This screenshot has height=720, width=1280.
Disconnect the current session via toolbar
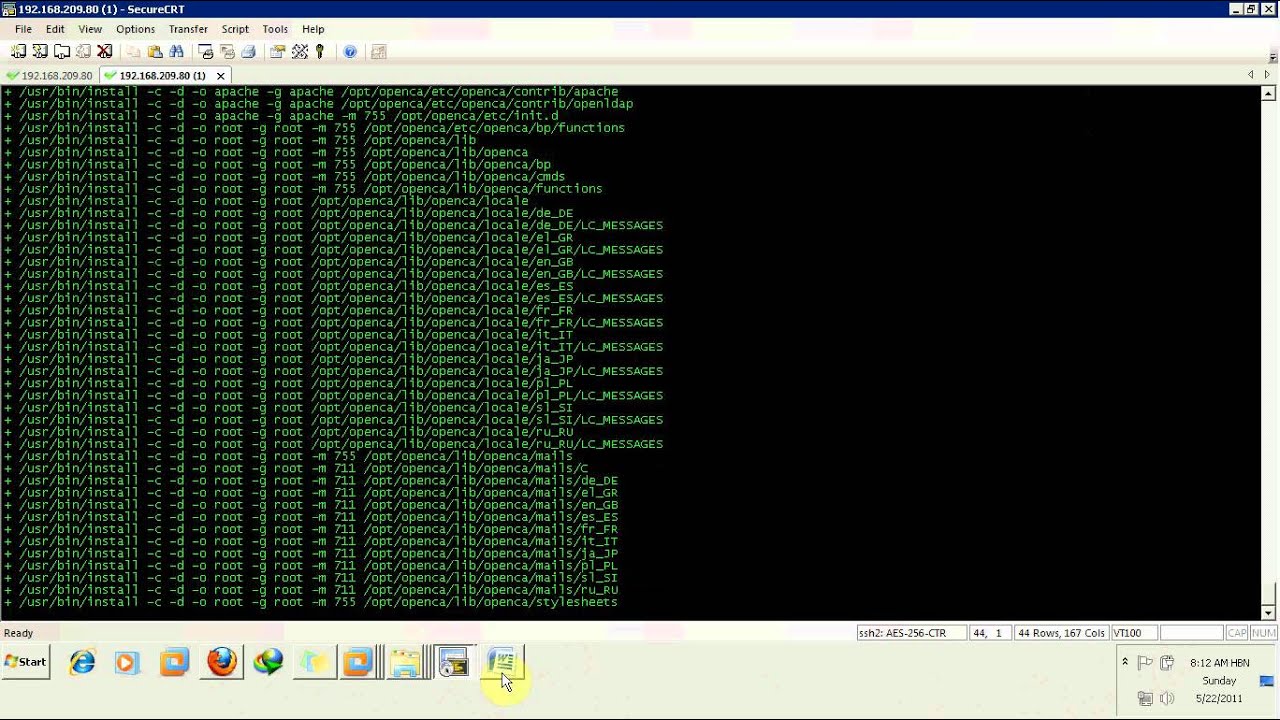click(x=104, y=51)
